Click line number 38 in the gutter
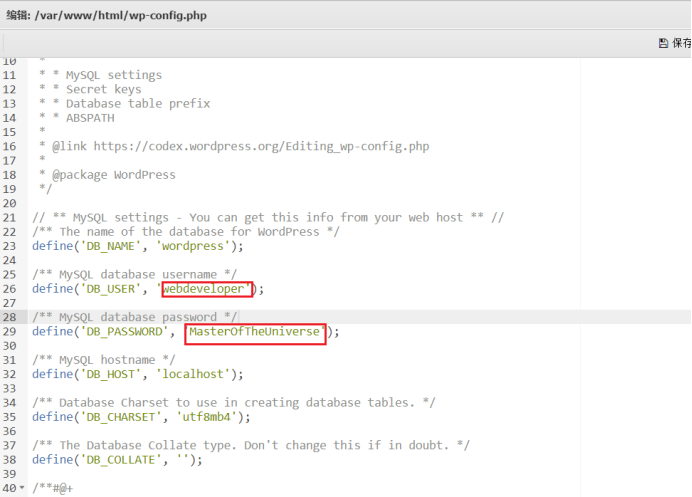692x497 pixels. 9,460
